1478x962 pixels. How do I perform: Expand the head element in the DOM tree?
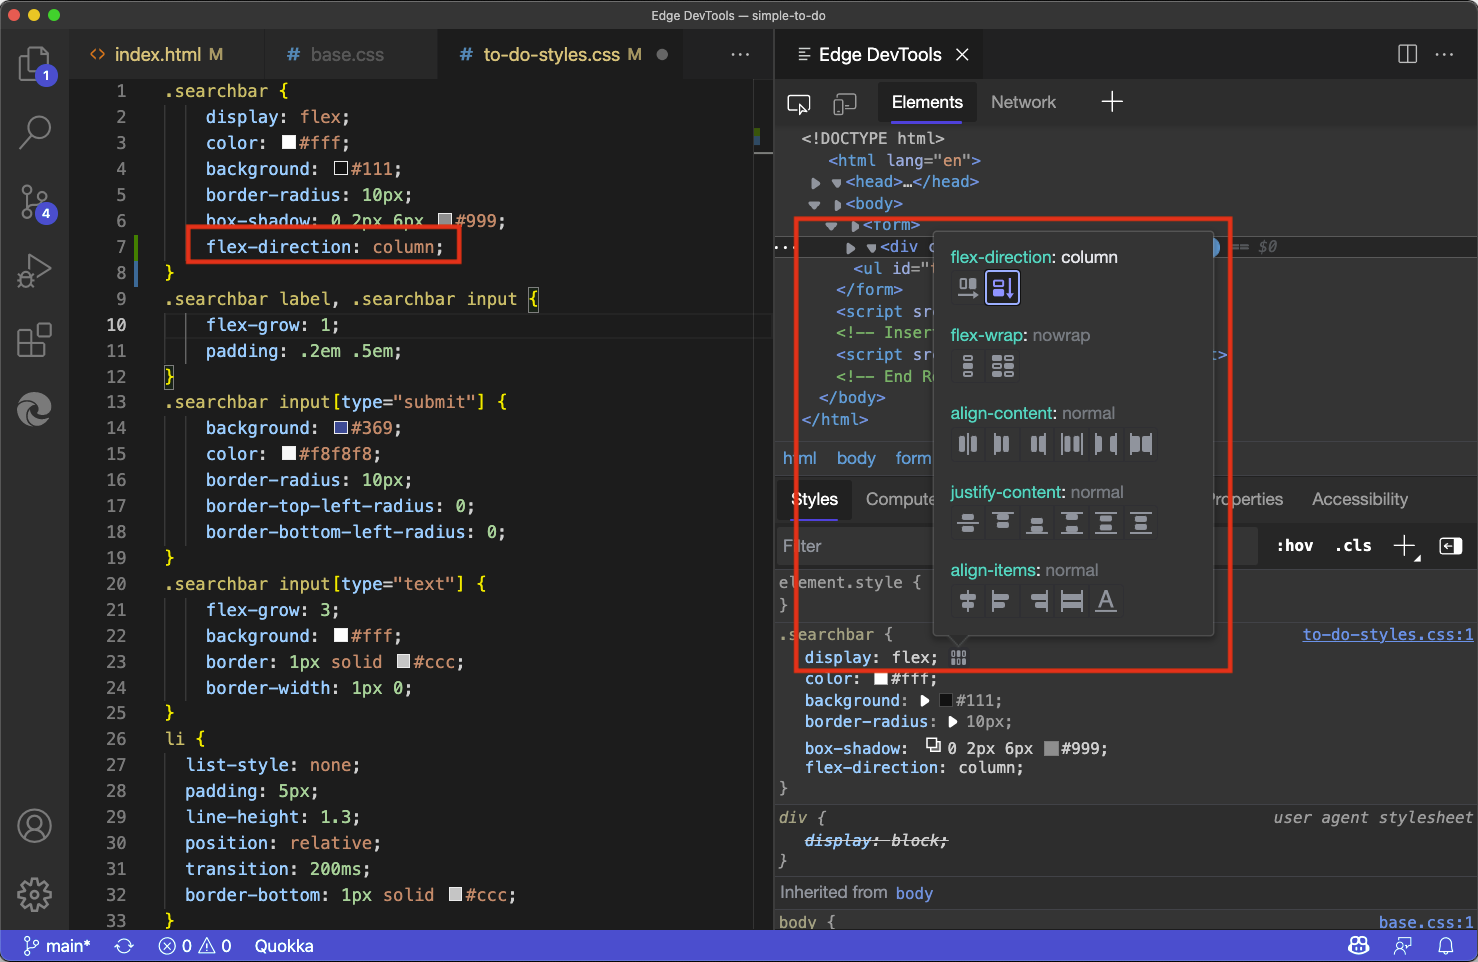[x=815, y=182]
